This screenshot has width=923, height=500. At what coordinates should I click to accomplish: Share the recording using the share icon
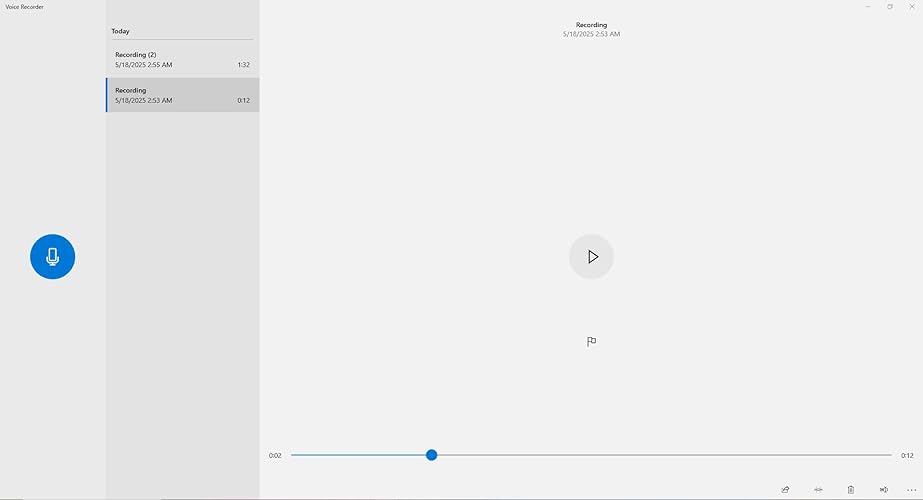tap(785, 489)
